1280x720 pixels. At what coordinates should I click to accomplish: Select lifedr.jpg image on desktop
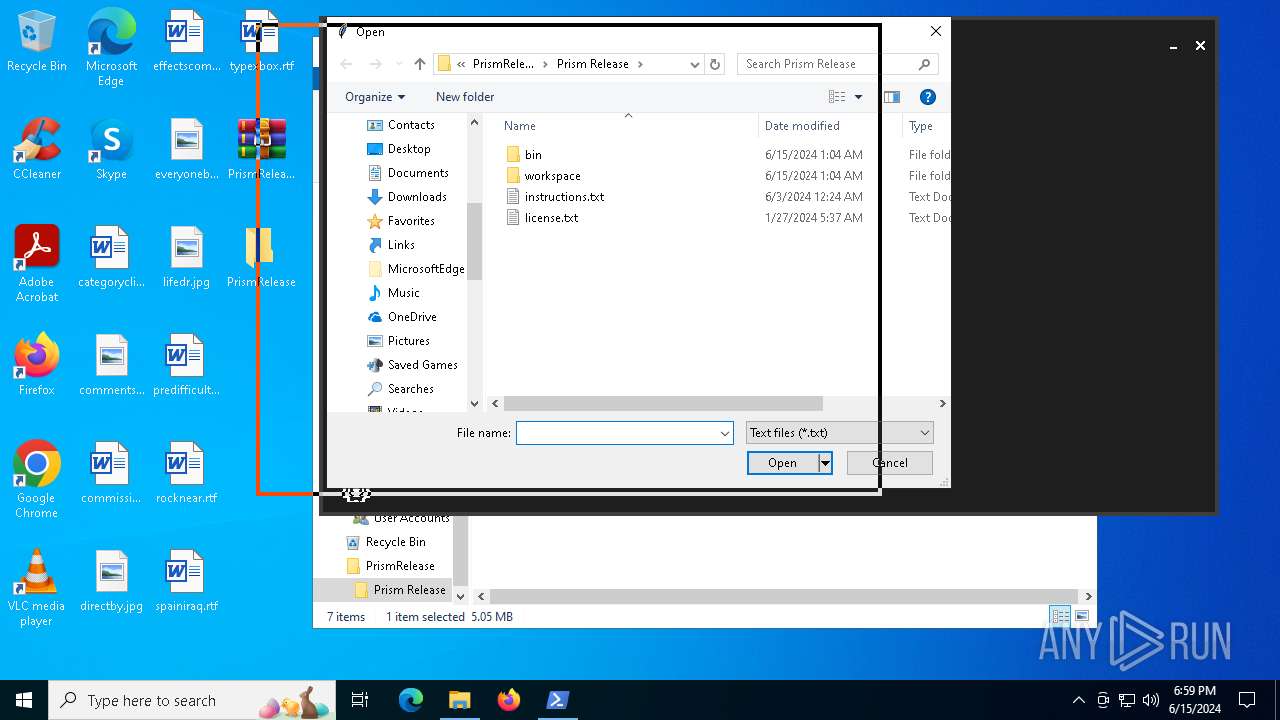click(x=186, y=257)
